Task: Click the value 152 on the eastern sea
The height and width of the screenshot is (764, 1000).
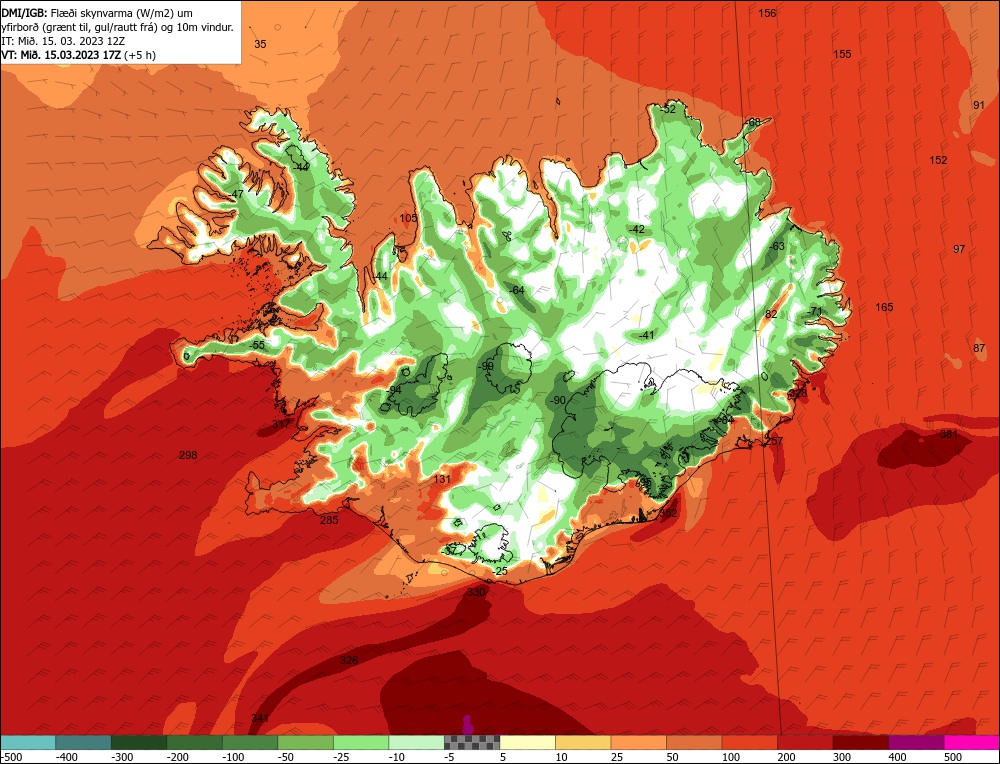Action: pos(938,160)
